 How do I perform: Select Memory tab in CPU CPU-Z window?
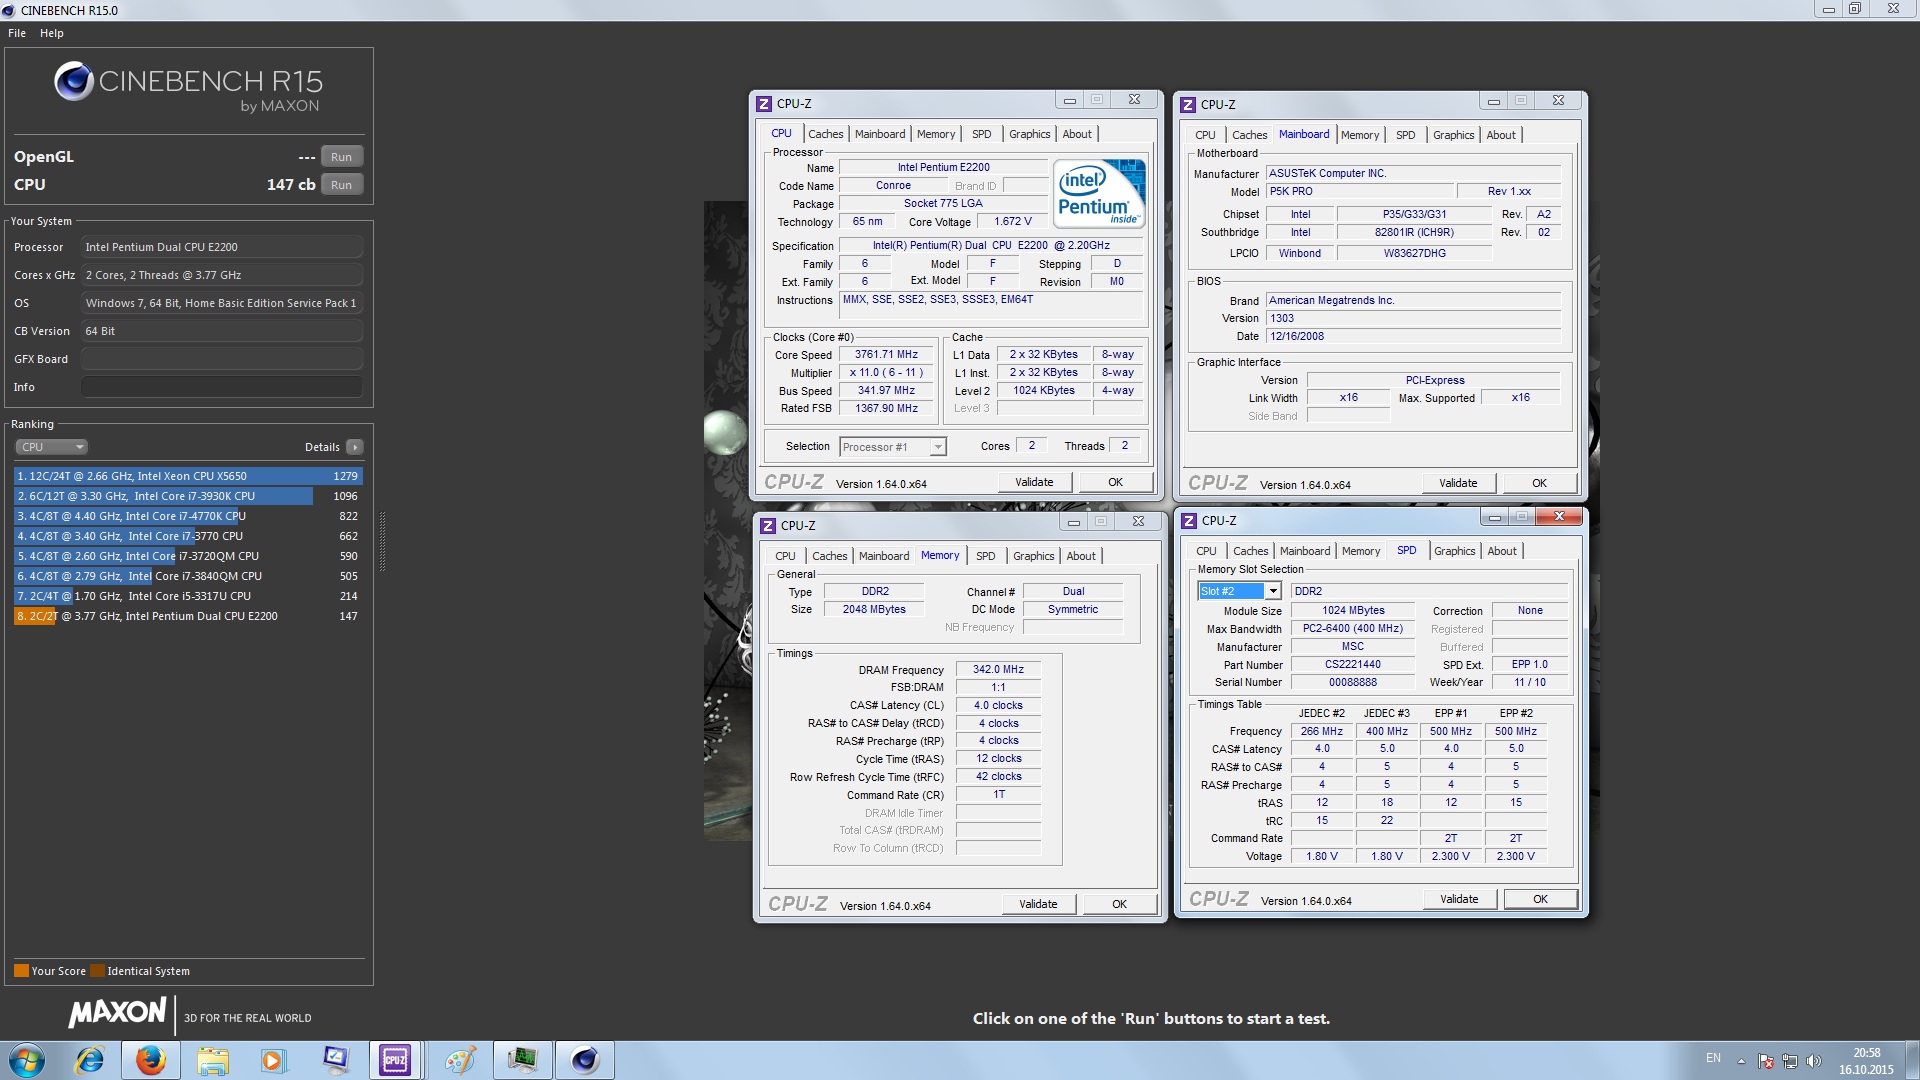pyautogui.click(x=935, y=134)
